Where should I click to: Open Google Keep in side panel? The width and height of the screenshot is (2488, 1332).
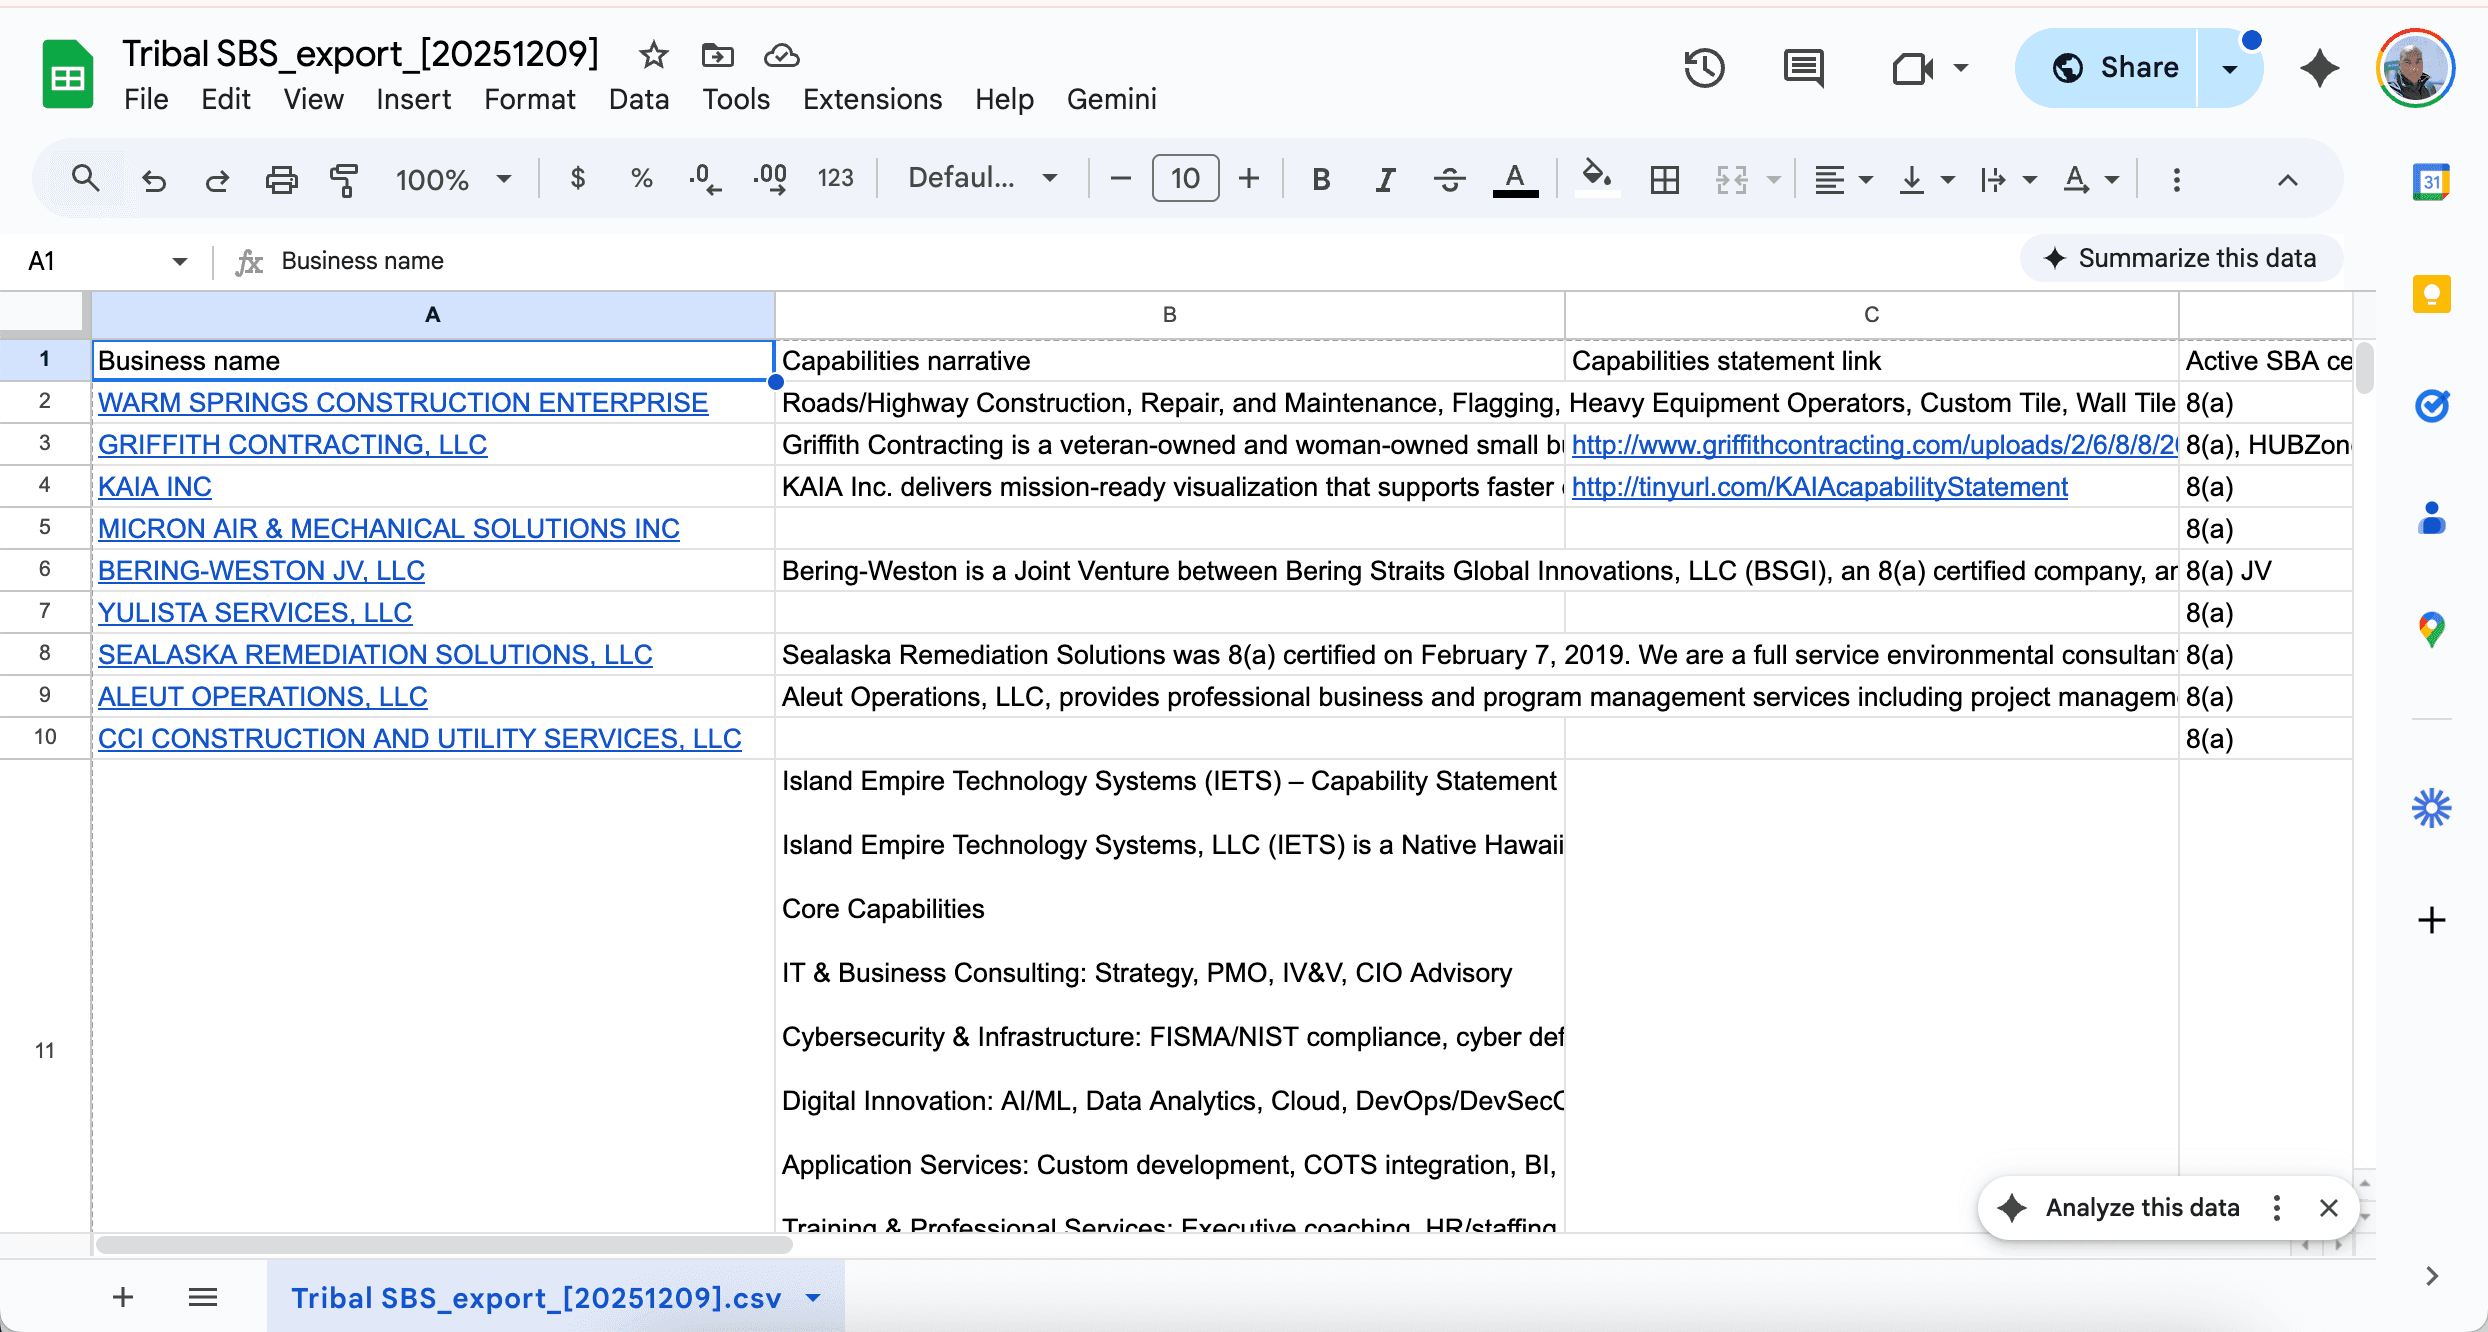[2431, 295]
